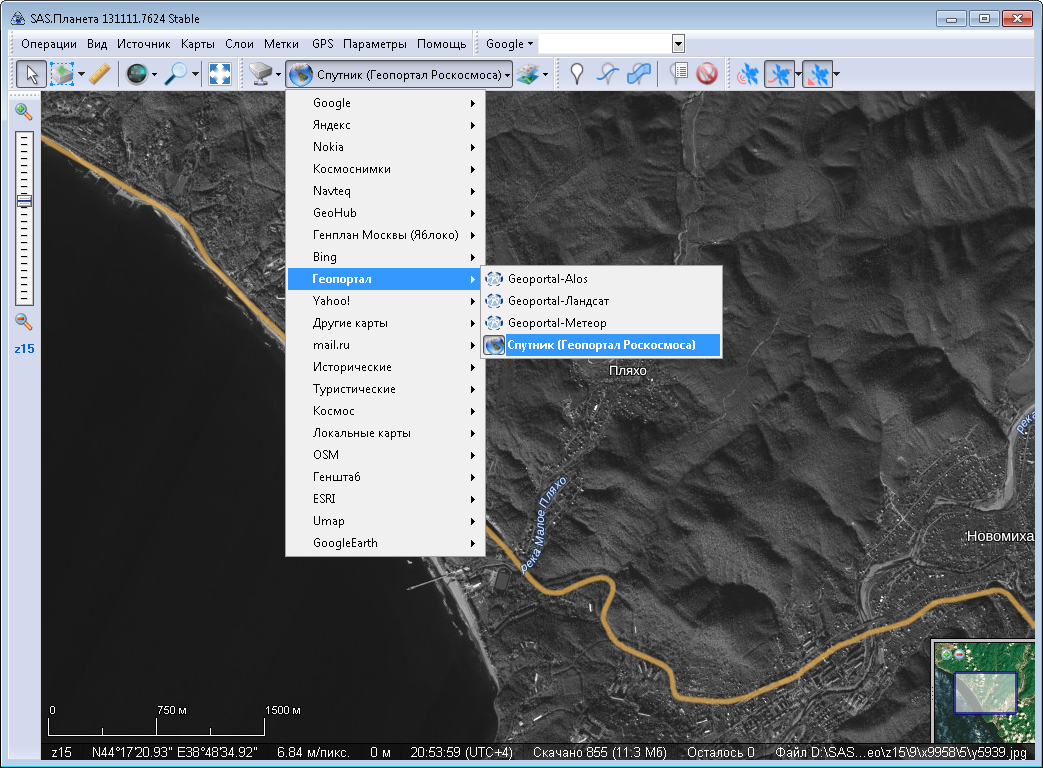This screenshot has width=1043, height=768.
Task: Expand the Генштаб maps submenu
Action: (x=386, y=477)
